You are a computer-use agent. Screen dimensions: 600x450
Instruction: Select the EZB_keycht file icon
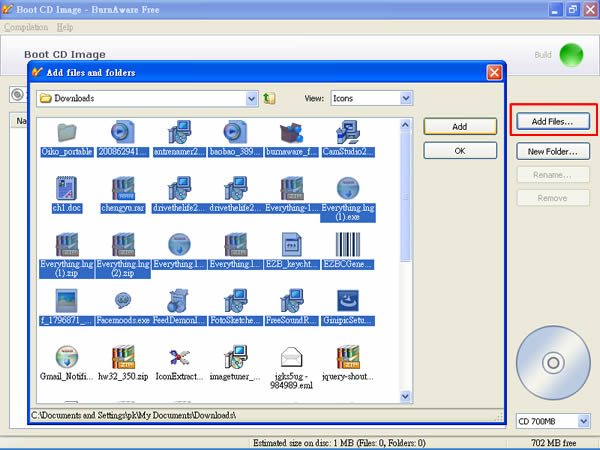point(292,245)
